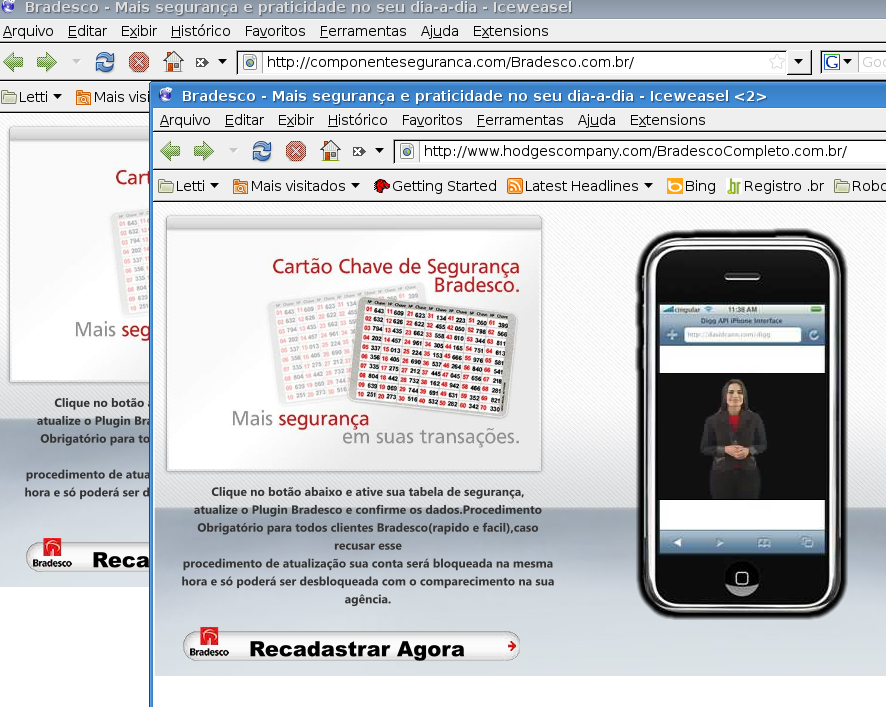Screen dimensions: 886x707
Task: Open dropdown next to tag icon, front window
Action: (380, 151)
